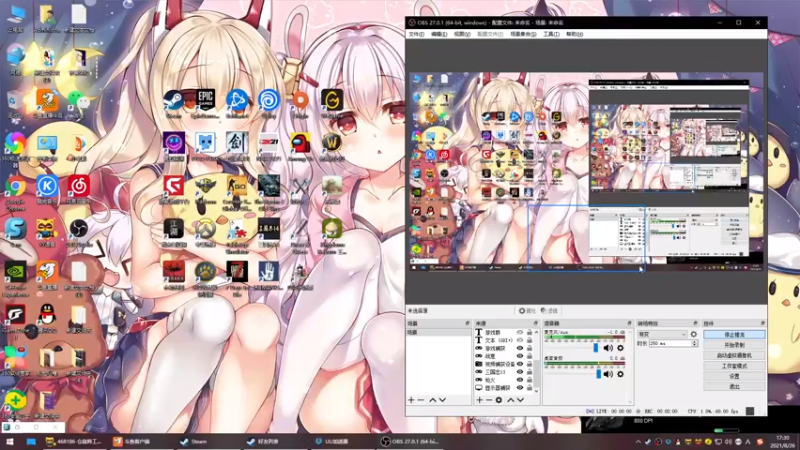Screen dimensions: 800x450
Task: Open 桌面音频 audio settings gear
Action: point(620,374)
